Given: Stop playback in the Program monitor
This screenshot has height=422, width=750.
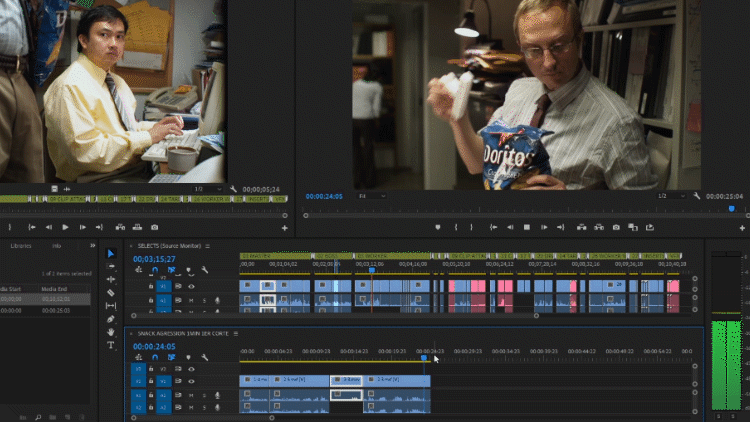Looking at the screenshot, I should click(x=527, y=227).
